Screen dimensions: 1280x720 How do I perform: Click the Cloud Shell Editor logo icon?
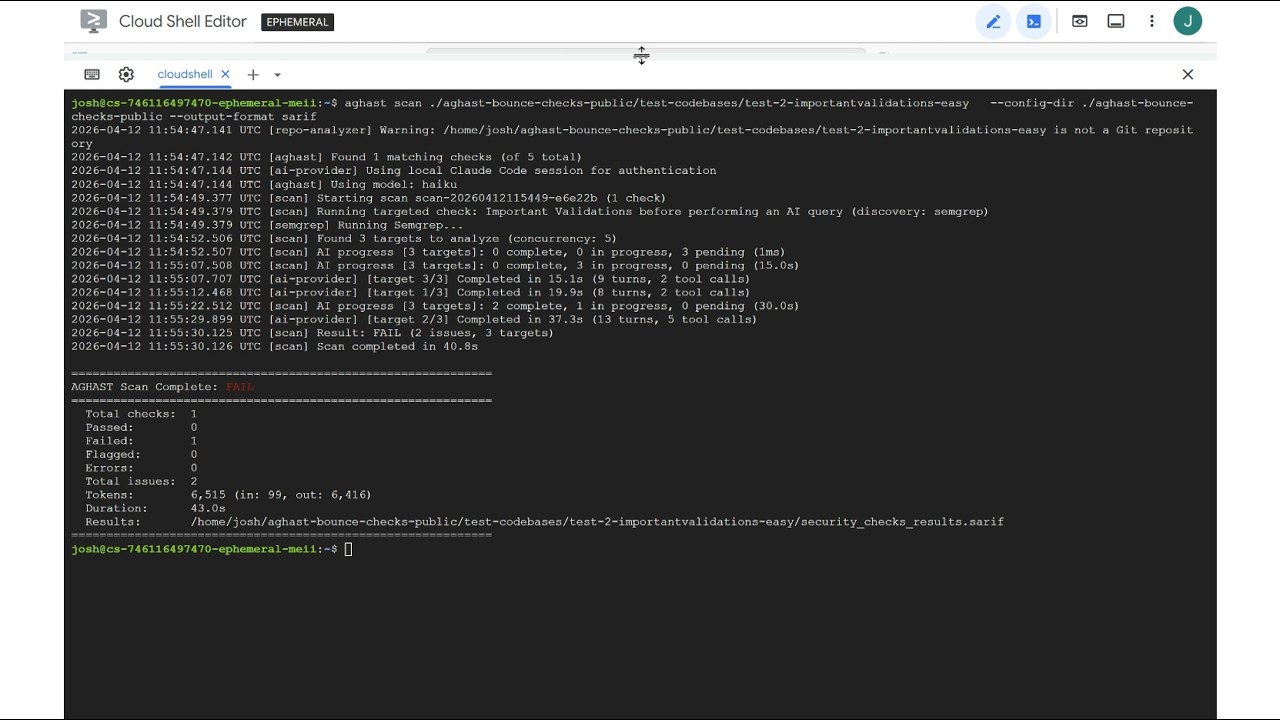tap(93, 21)
